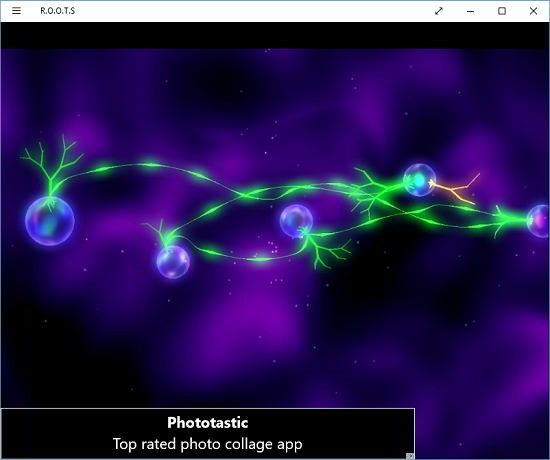Select the bubble with the cyan core

[420, 180]
